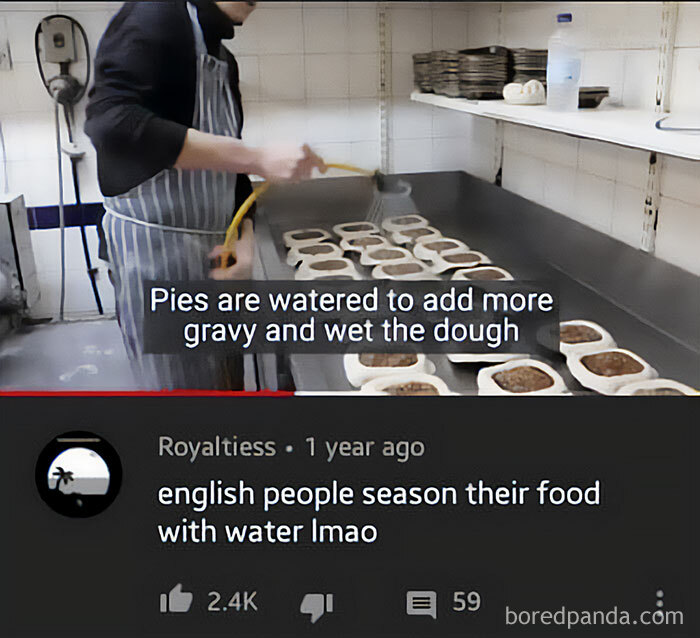Open the Royaltiess channel username link
This screenshot has height=638, width=700.
point(217,446)
